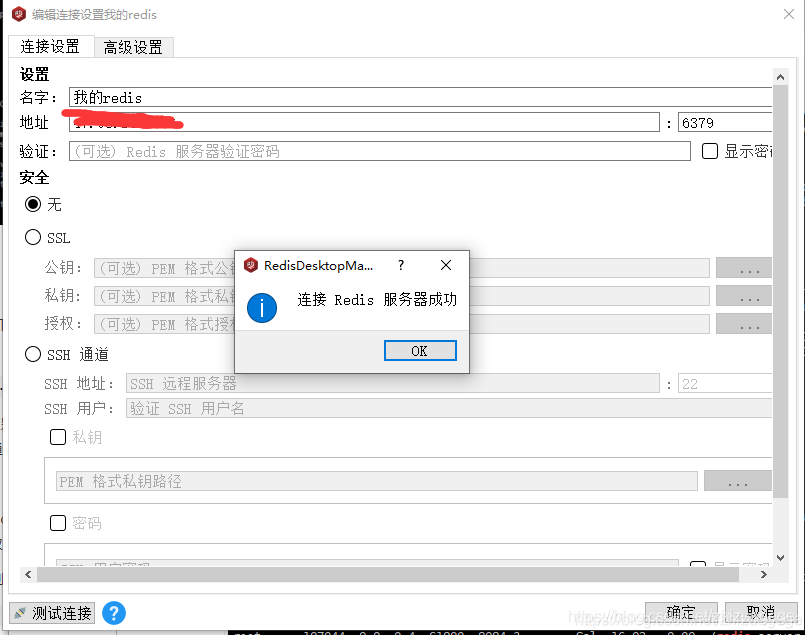
Task: Open the 高级设置 tab
Action: [x=133, y=47]
